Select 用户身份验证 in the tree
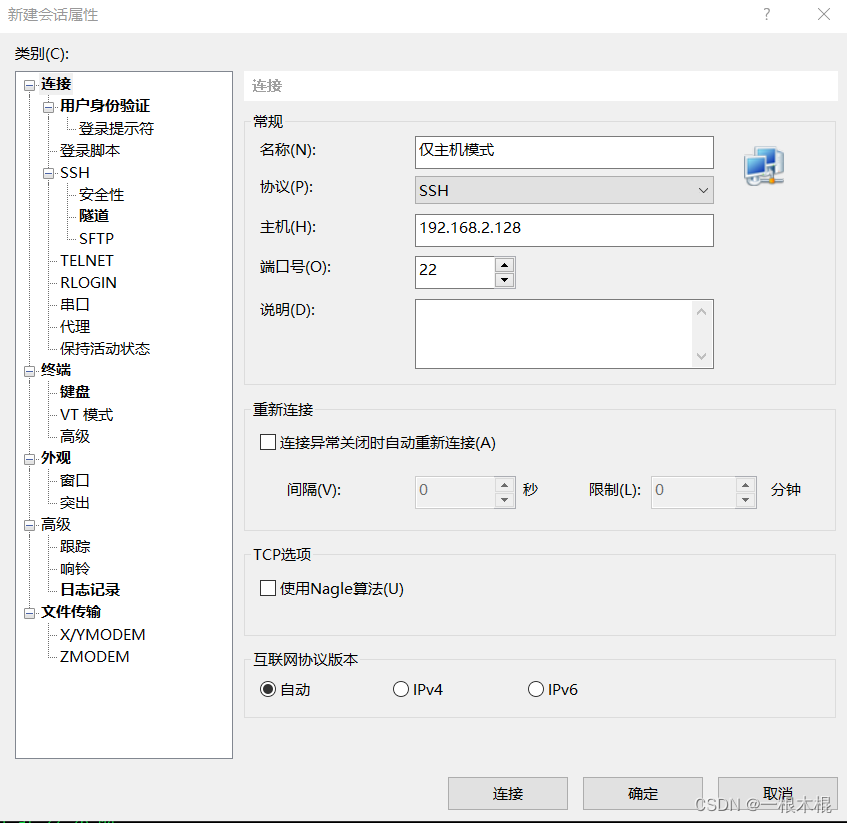847x823 pixels. [105, 106]
